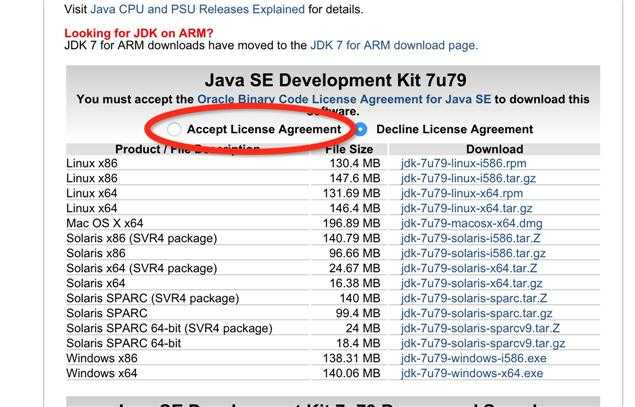Click the 140.06 MB file size
635x407 pixels.
click(352, 373)
